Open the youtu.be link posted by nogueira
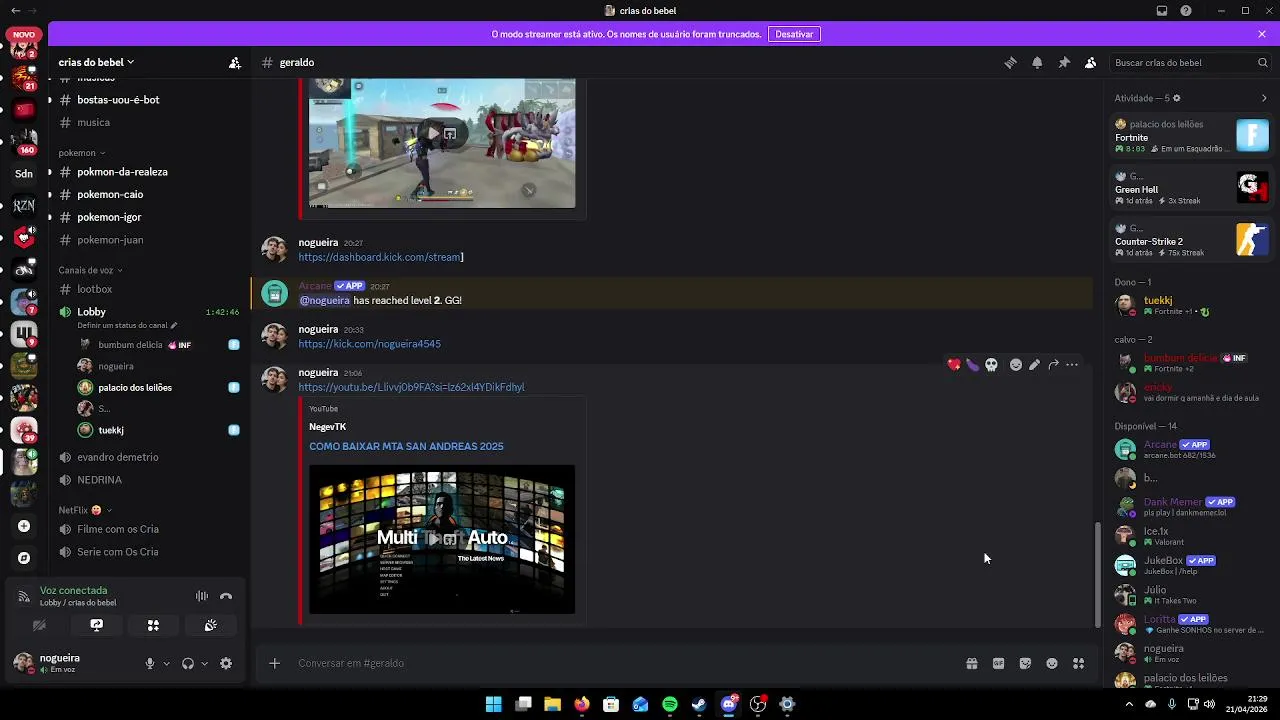This screenshot has height=720, width=1280. 411,387
